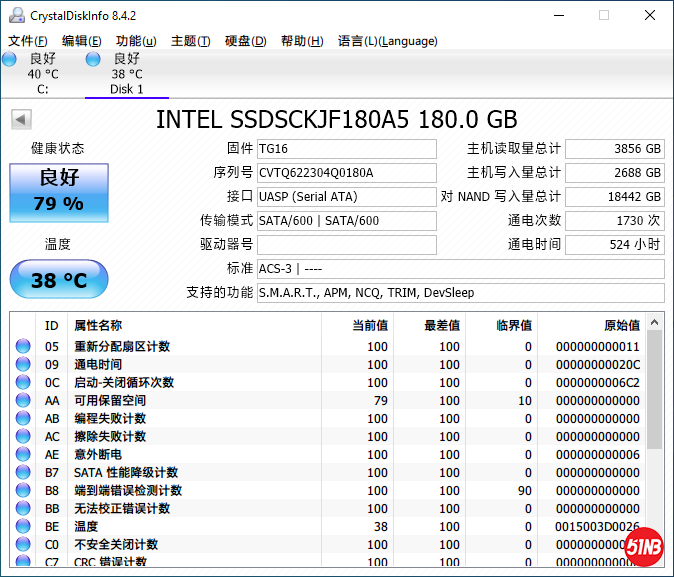
Task: Click status orb for attribute 05 重新分配扇区计数
Action: (x=23, y=347)
